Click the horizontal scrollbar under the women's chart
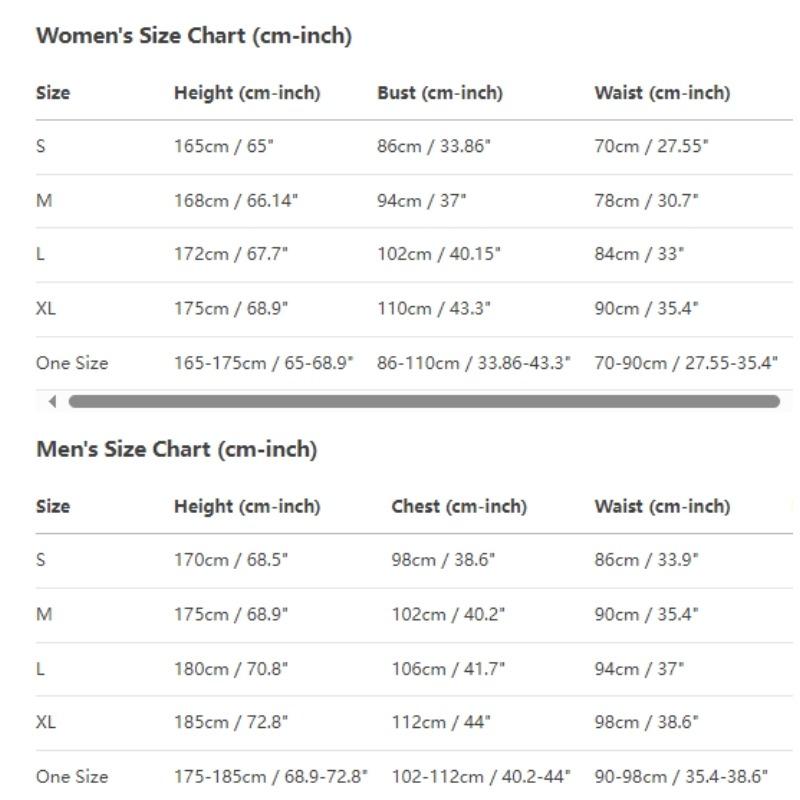This screenshot has width=800, height=800. [x=424, y=402]
